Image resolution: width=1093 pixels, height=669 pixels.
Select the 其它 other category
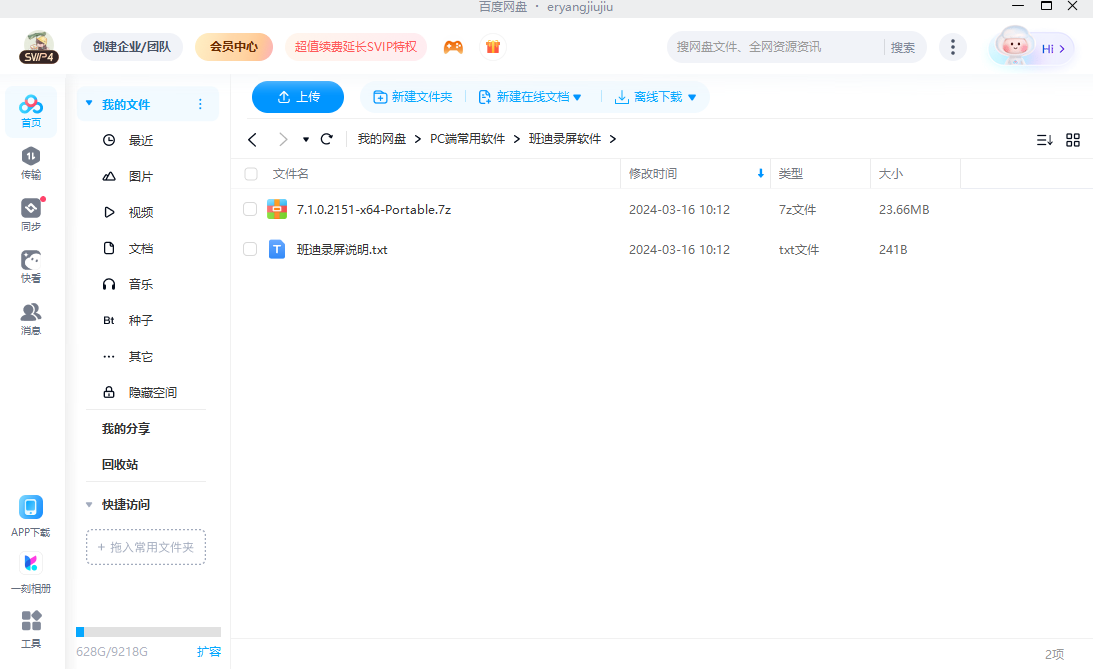[x=141, y=356]
